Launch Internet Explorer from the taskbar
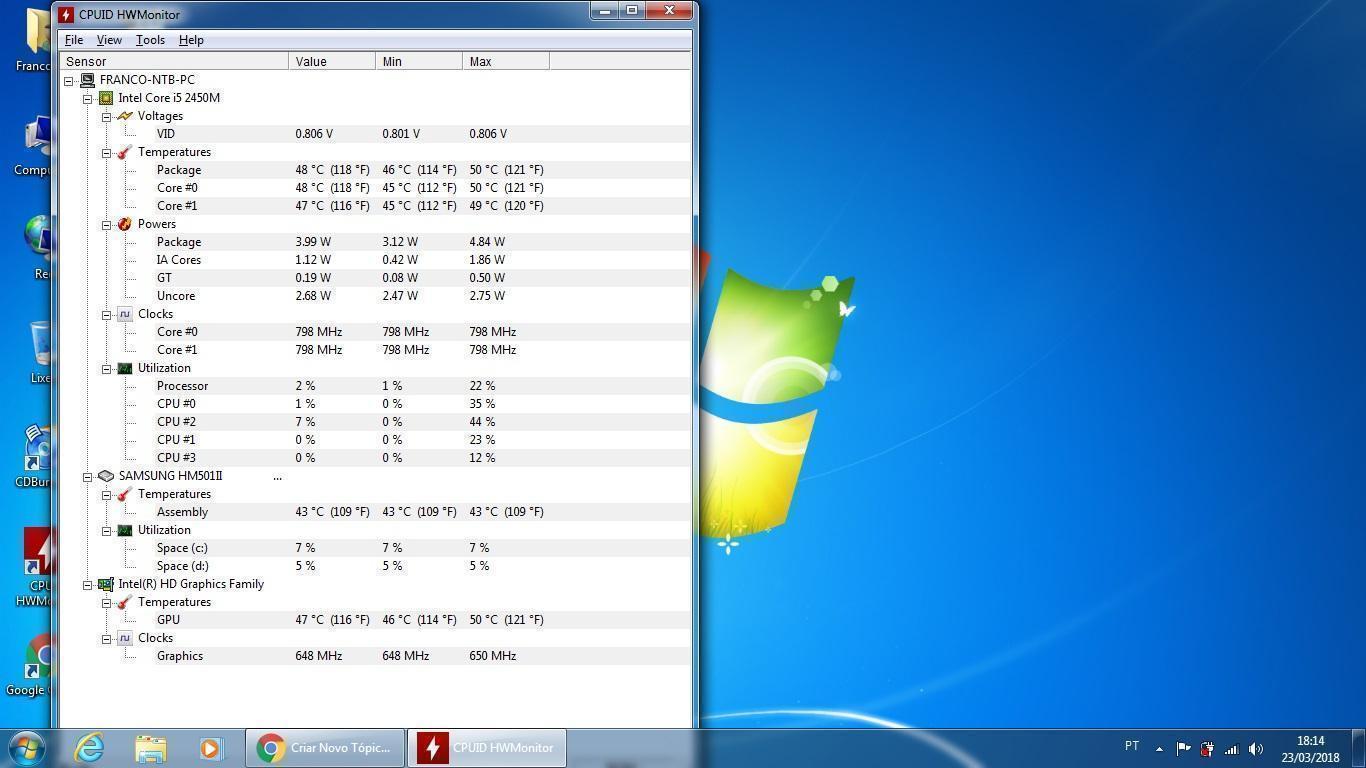 coord(89,748)
